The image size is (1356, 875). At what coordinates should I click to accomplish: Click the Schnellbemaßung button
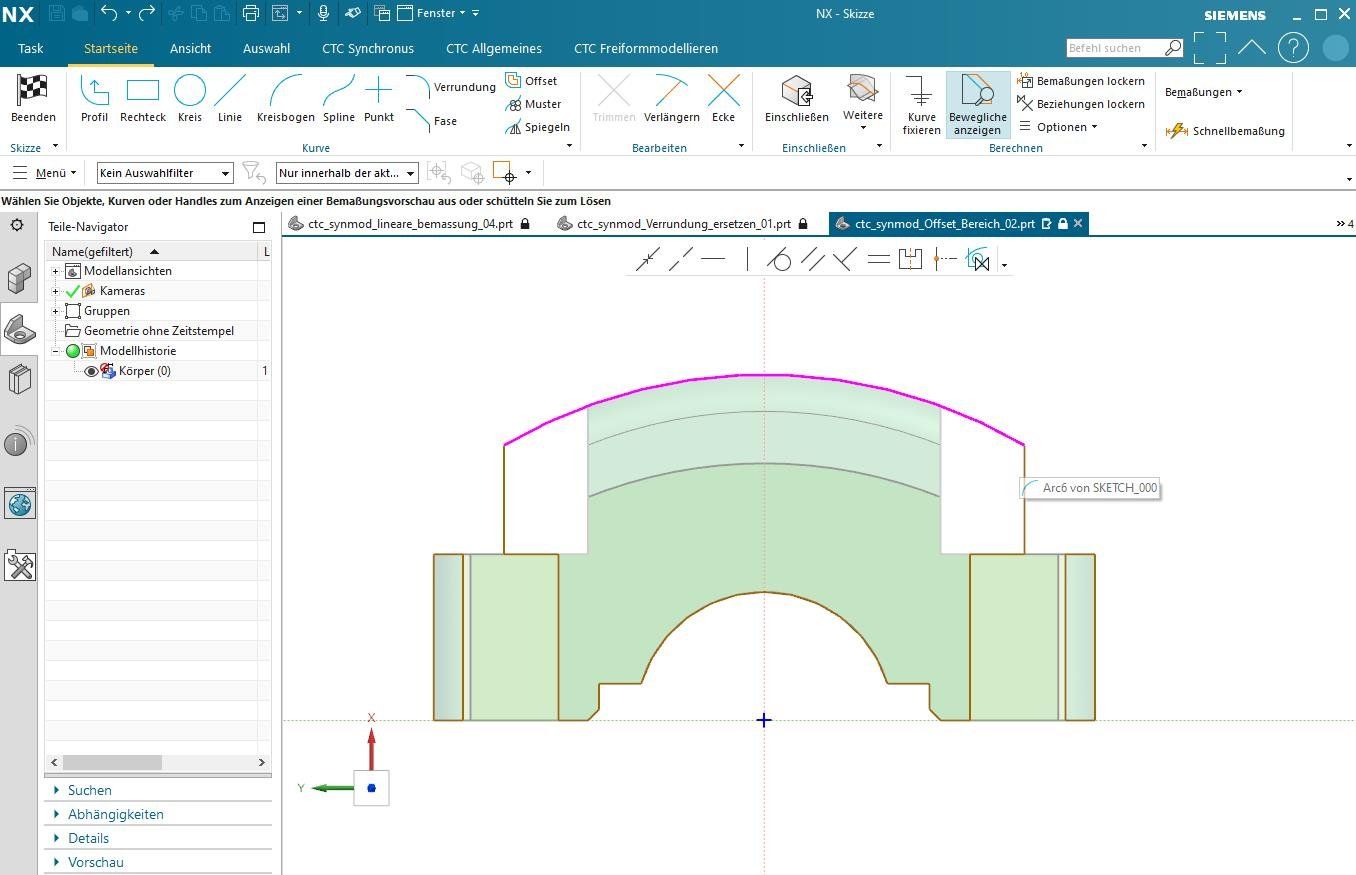coord(1226,131)
